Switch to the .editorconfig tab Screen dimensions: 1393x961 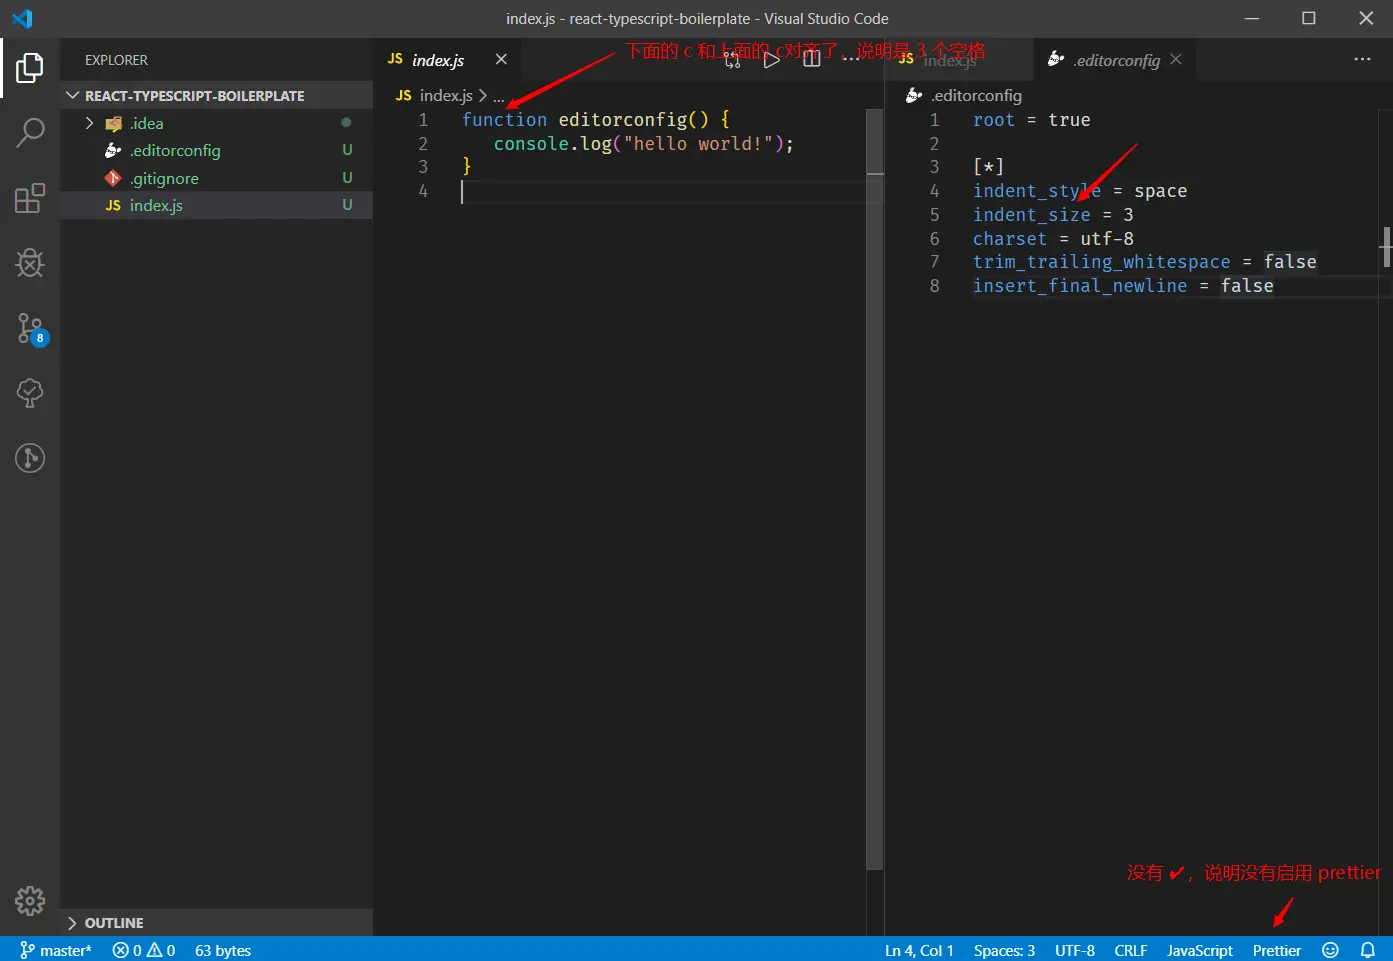(x=1115, y=59)
